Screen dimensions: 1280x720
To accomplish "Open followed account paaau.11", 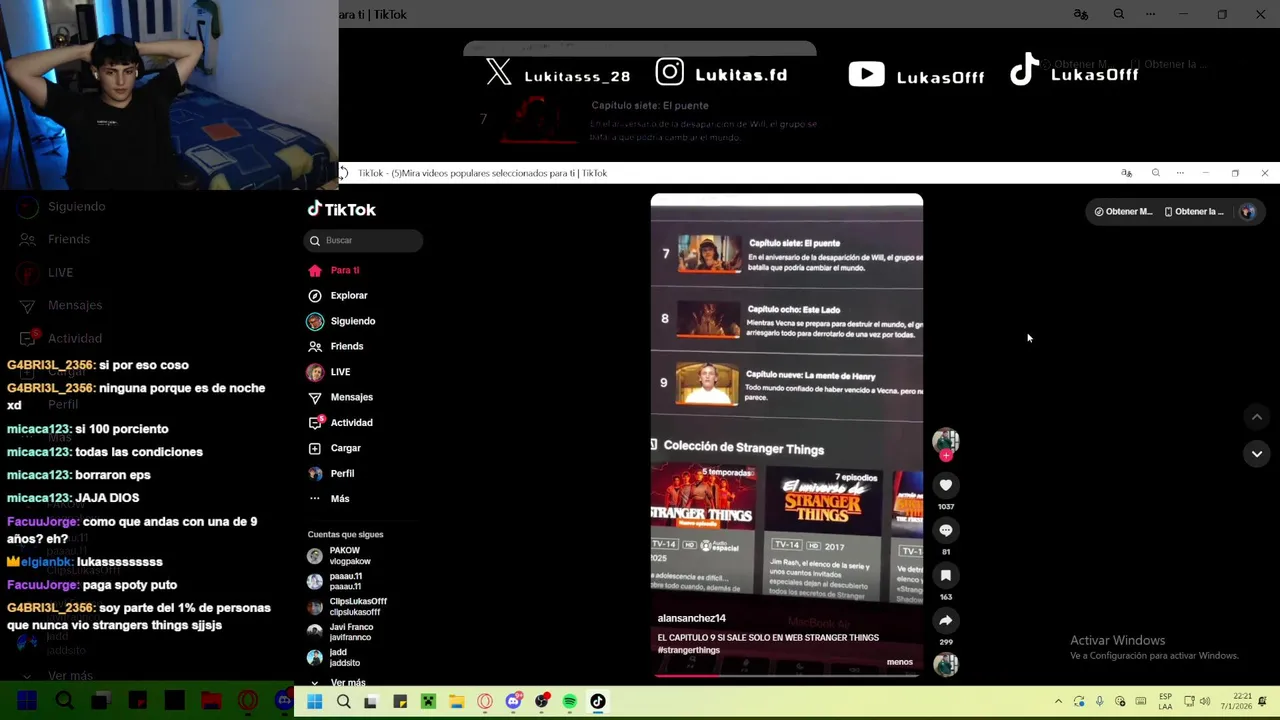I will pyautogui.click(x=335, y=581).
